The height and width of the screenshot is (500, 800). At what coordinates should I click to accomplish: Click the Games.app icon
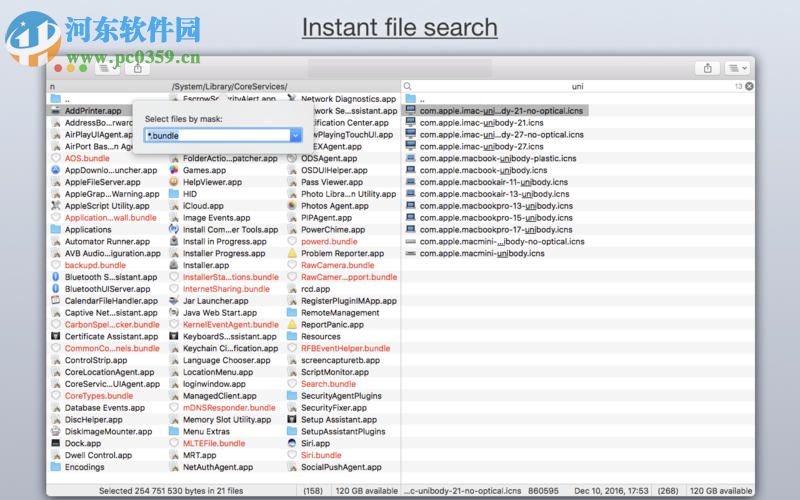(x=174, y=170)
